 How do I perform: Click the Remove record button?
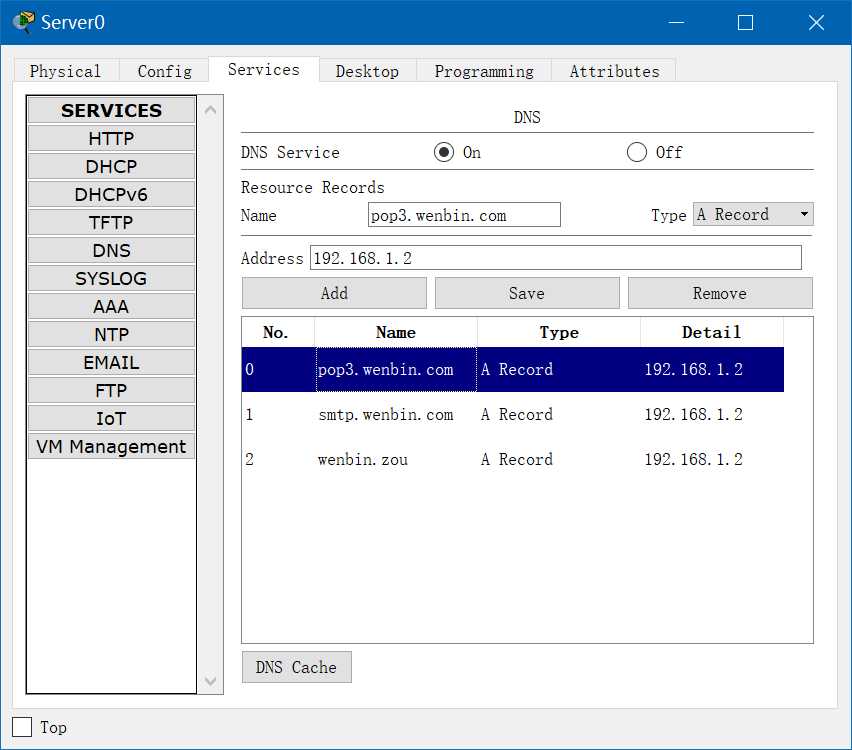(720, 293)
